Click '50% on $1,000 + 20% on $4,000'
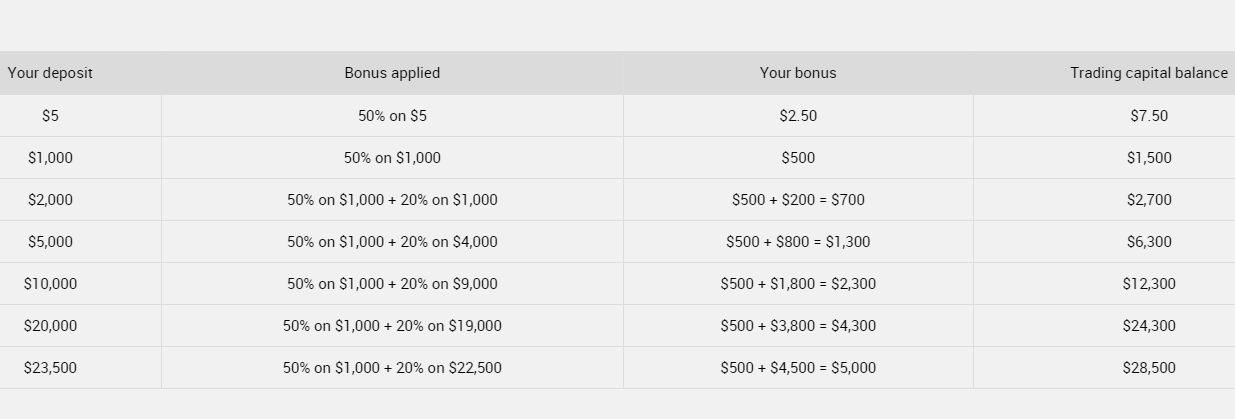The width and height of the screenshot is (1235, 419). (x=392, y=242)
